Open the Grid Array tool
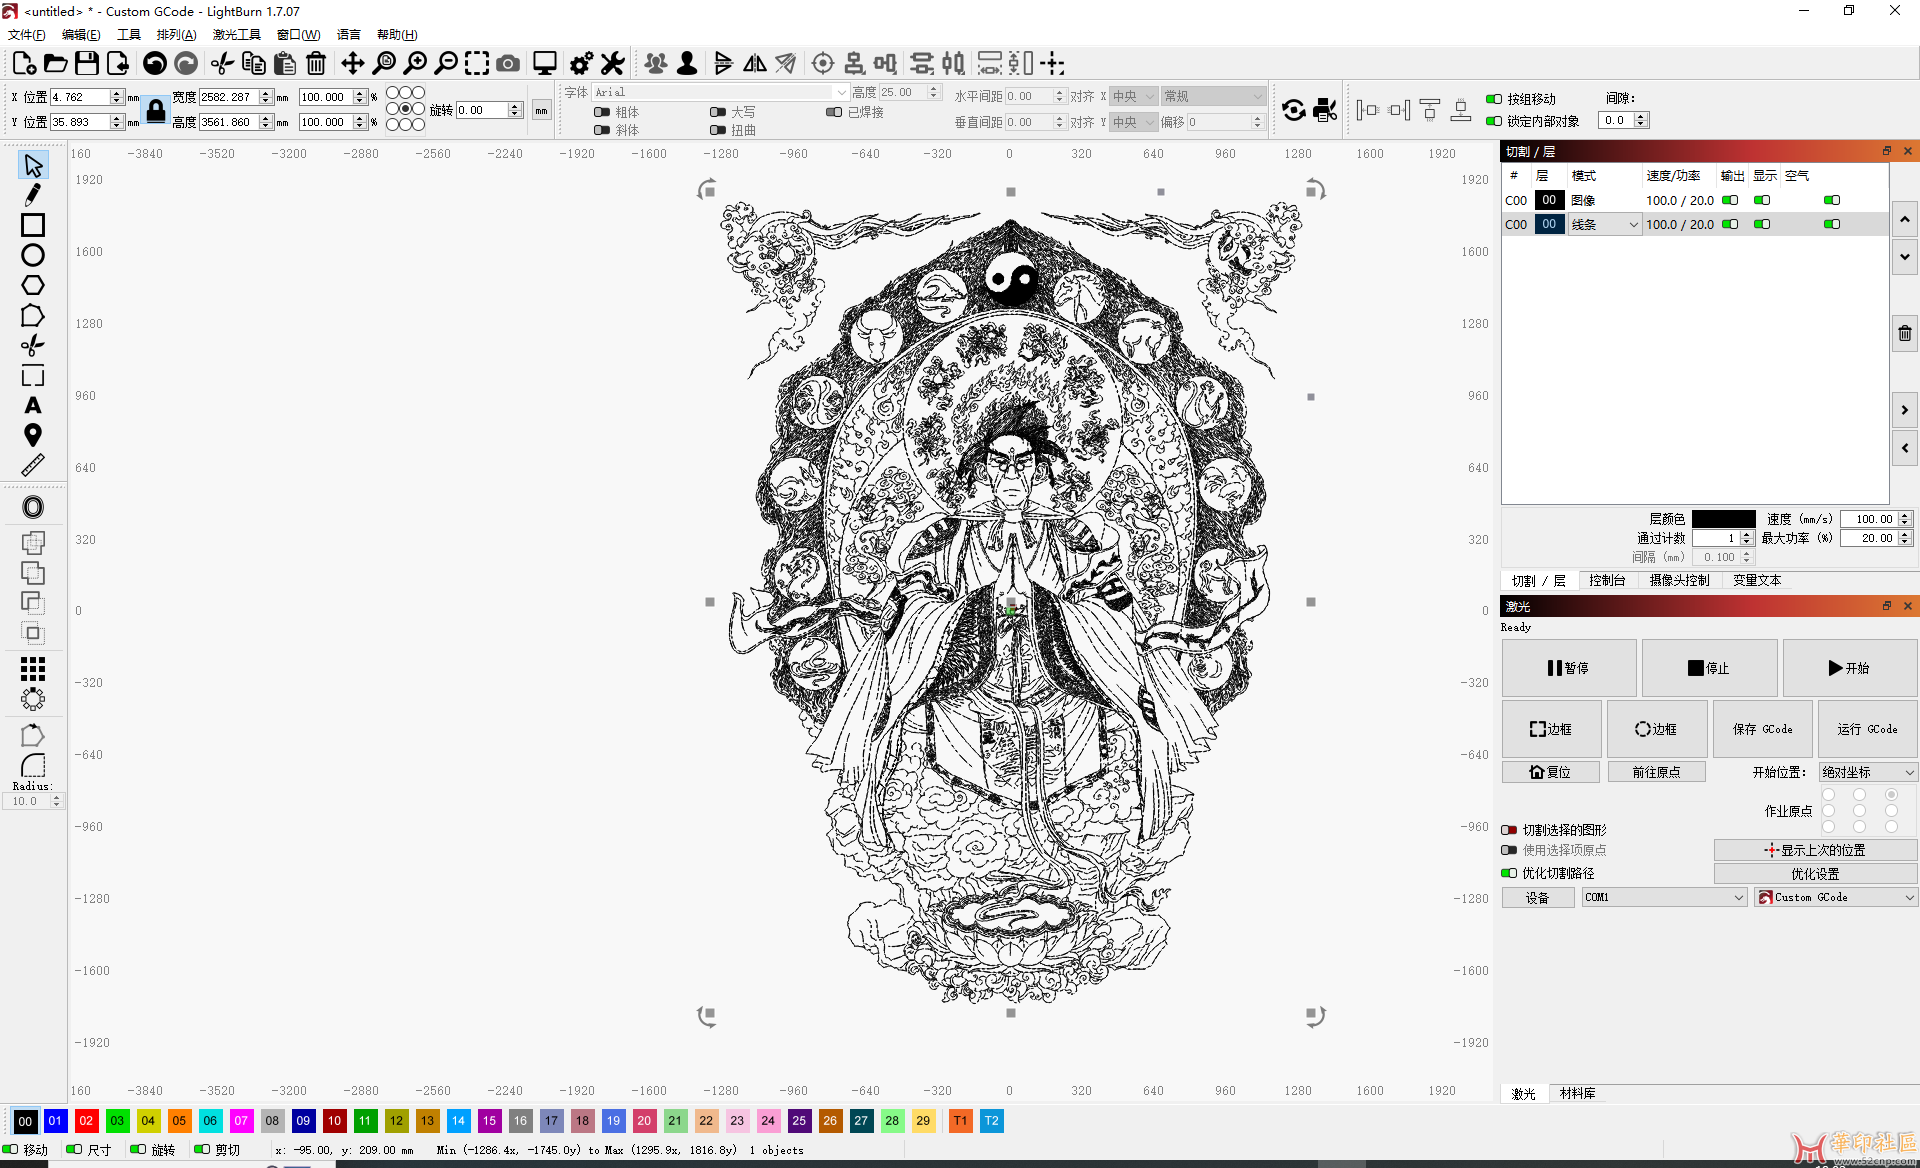The image size is (1920, 1168). tap(33, 668)
